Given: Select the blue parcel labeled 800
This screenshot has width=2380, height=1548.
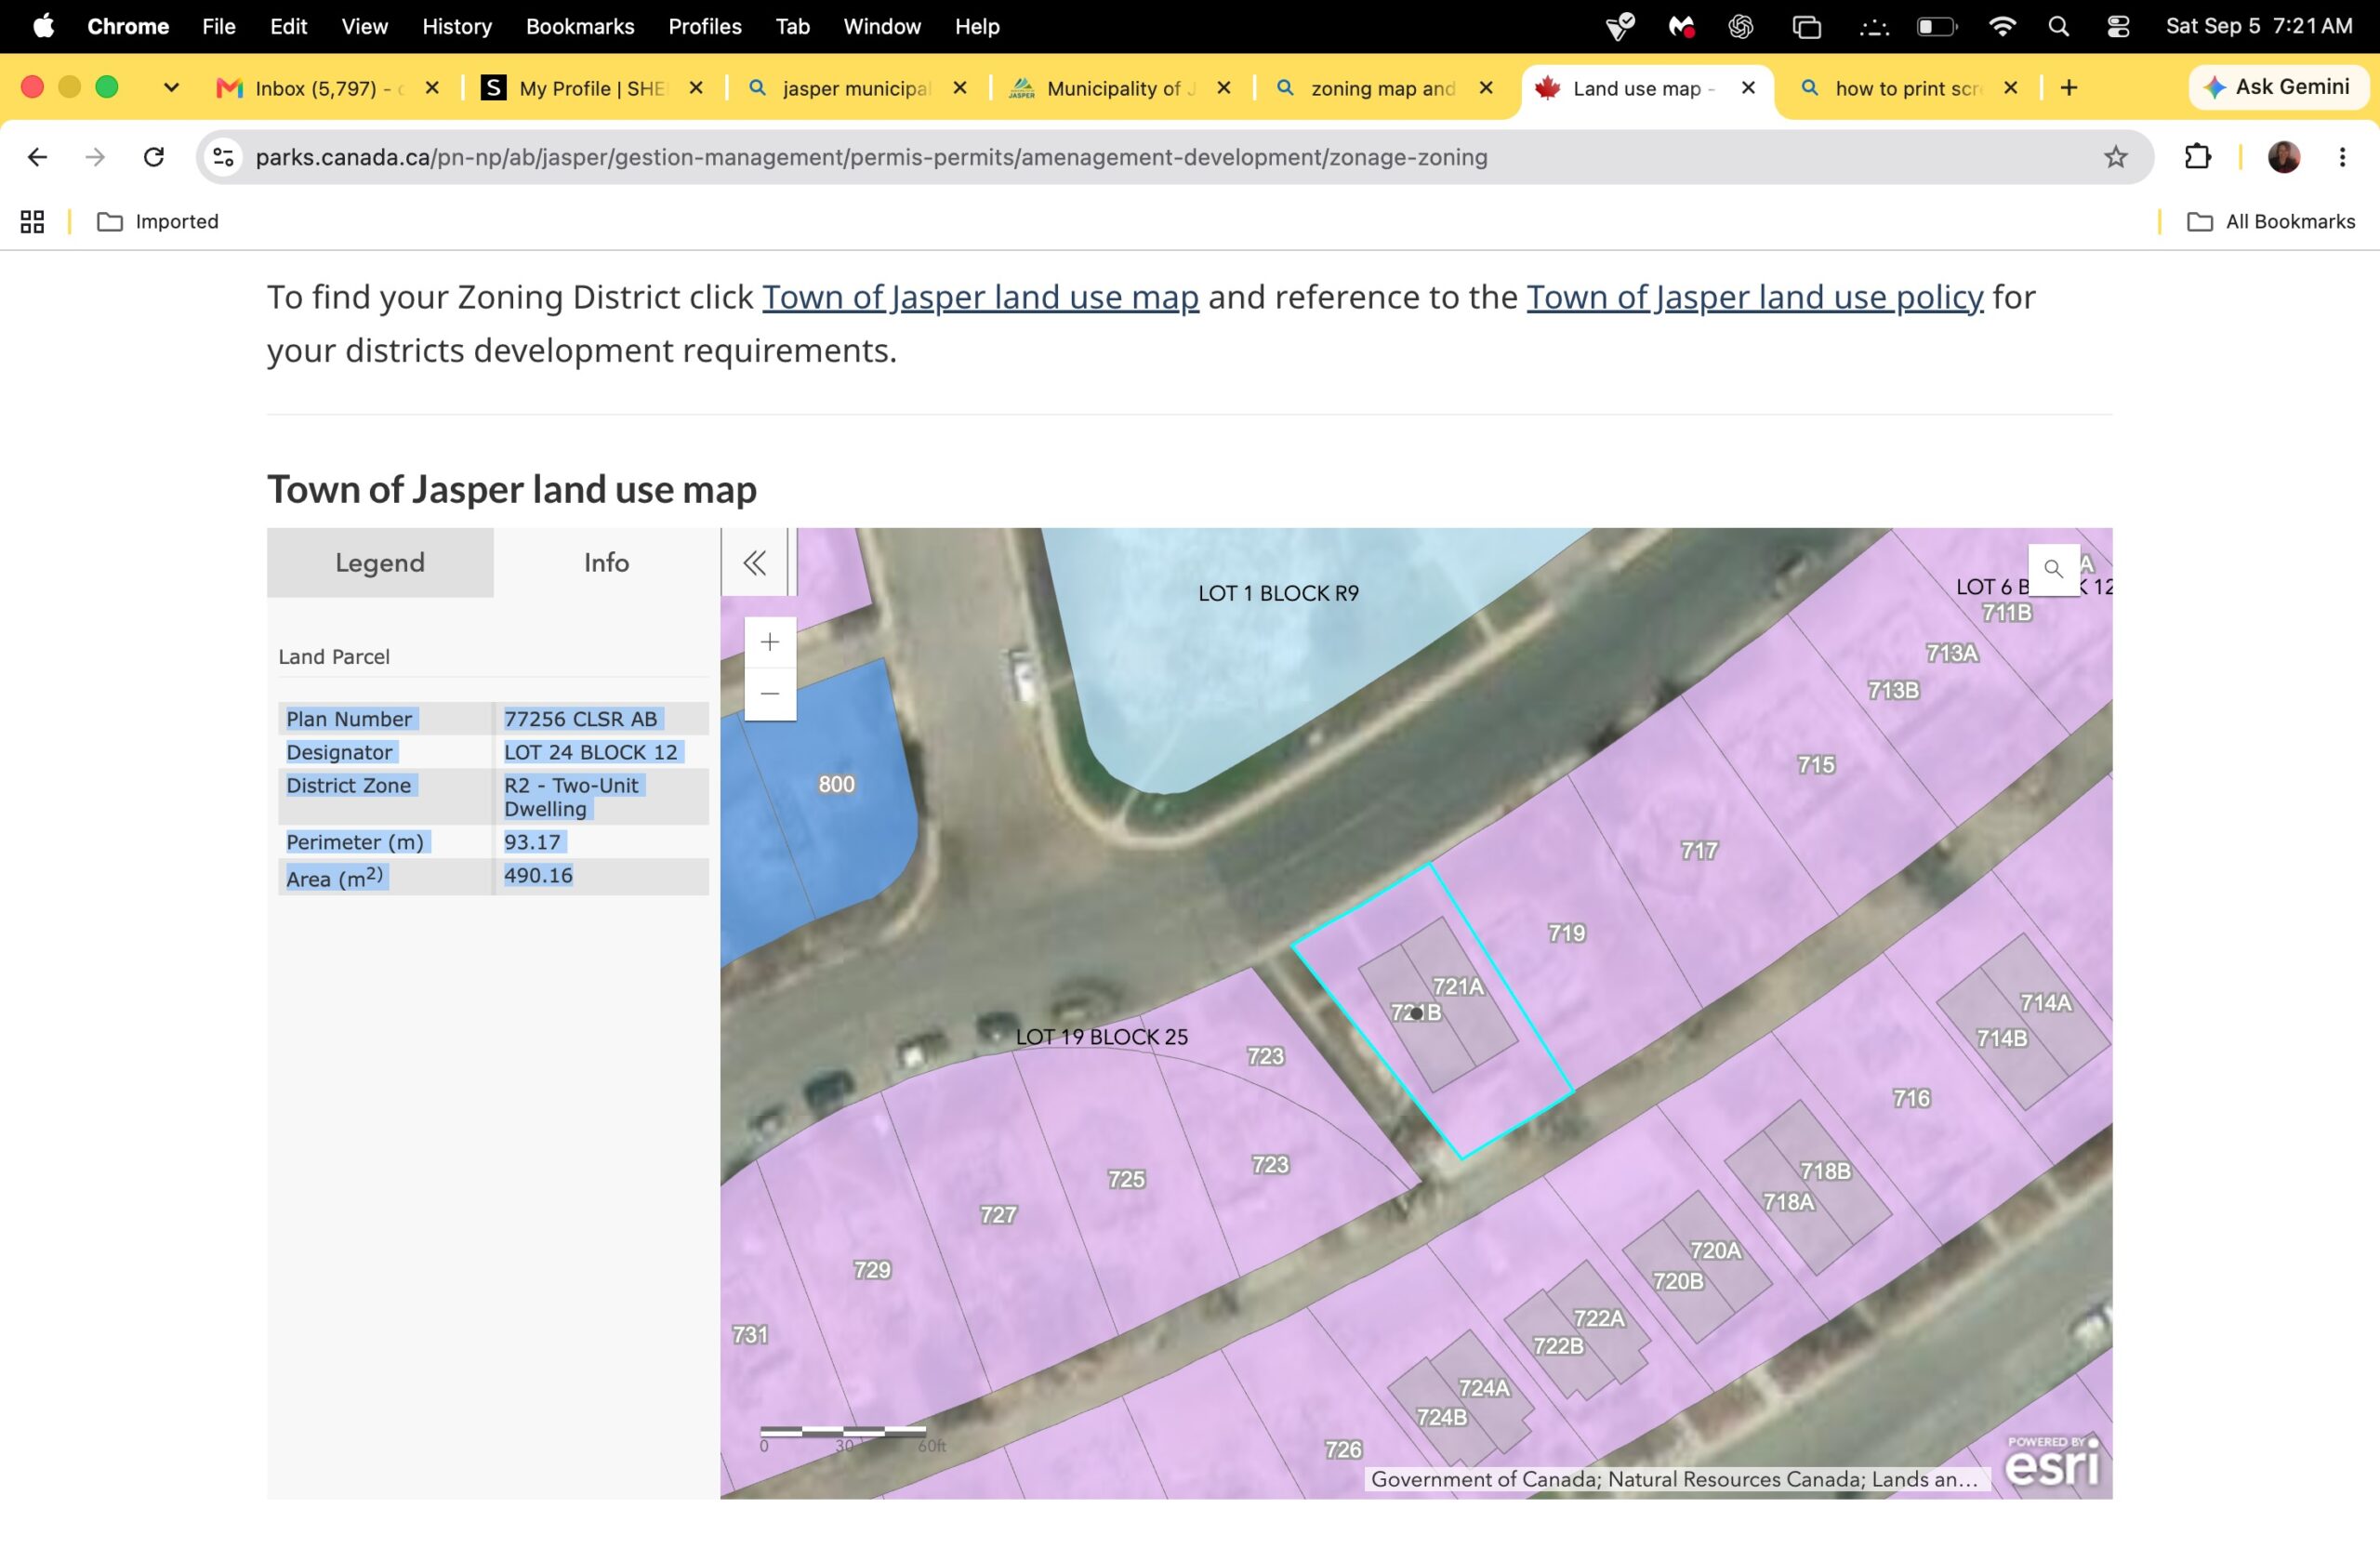Looking at the screenshot, I should coord(836,784).
